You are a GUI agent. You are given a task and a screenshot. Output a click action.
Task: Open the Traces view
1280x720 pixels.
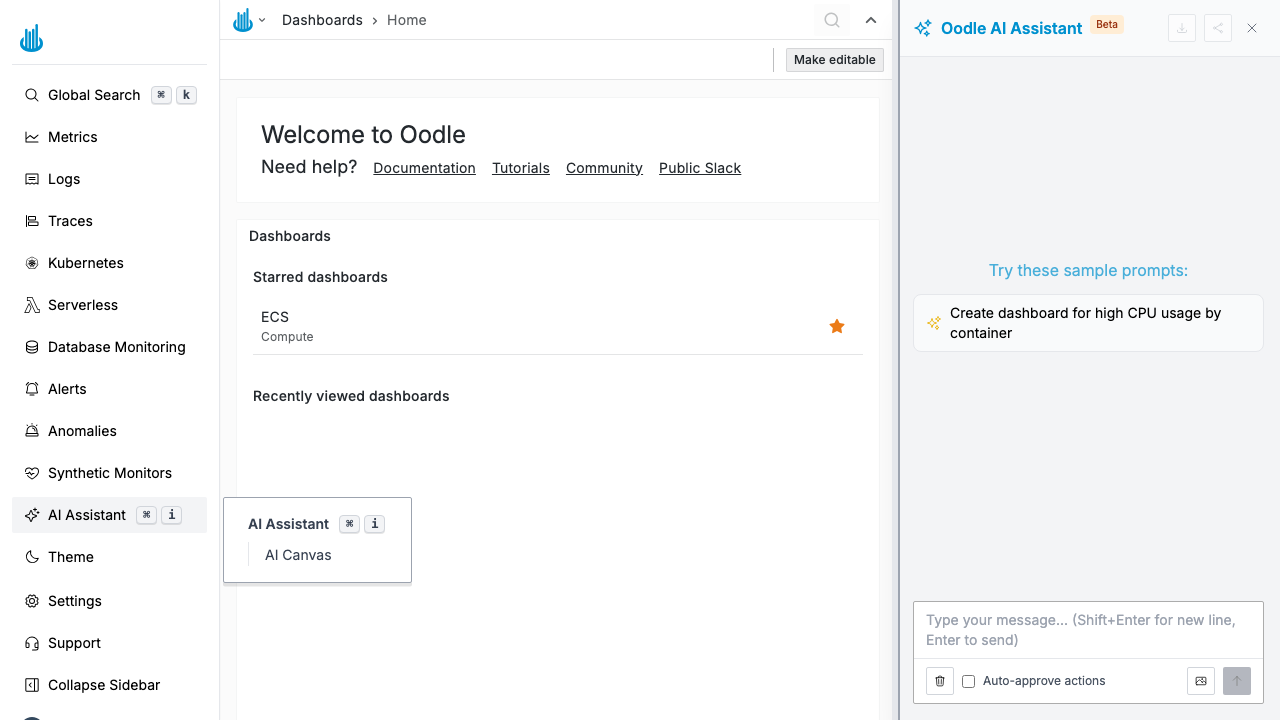point(69,221)
